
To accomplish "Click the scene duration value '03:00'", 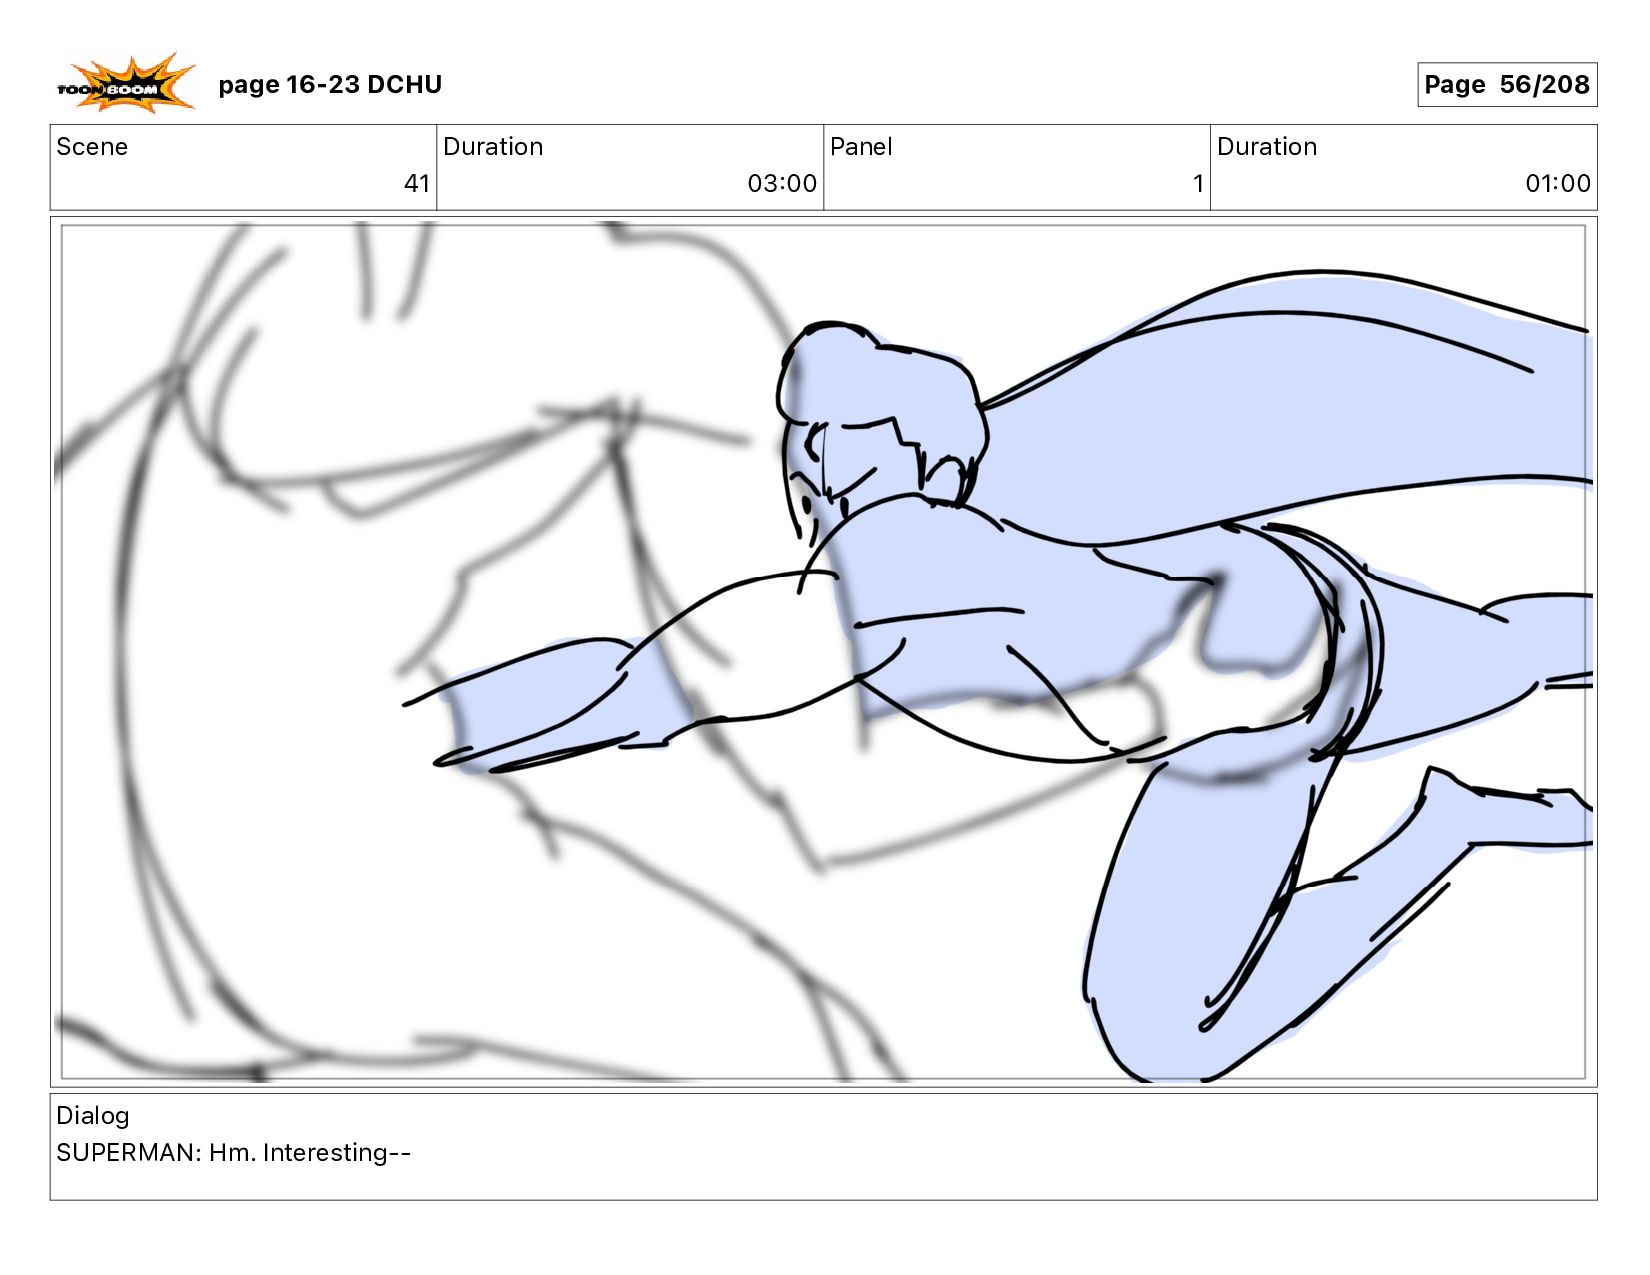I will [x=782, y=184].
